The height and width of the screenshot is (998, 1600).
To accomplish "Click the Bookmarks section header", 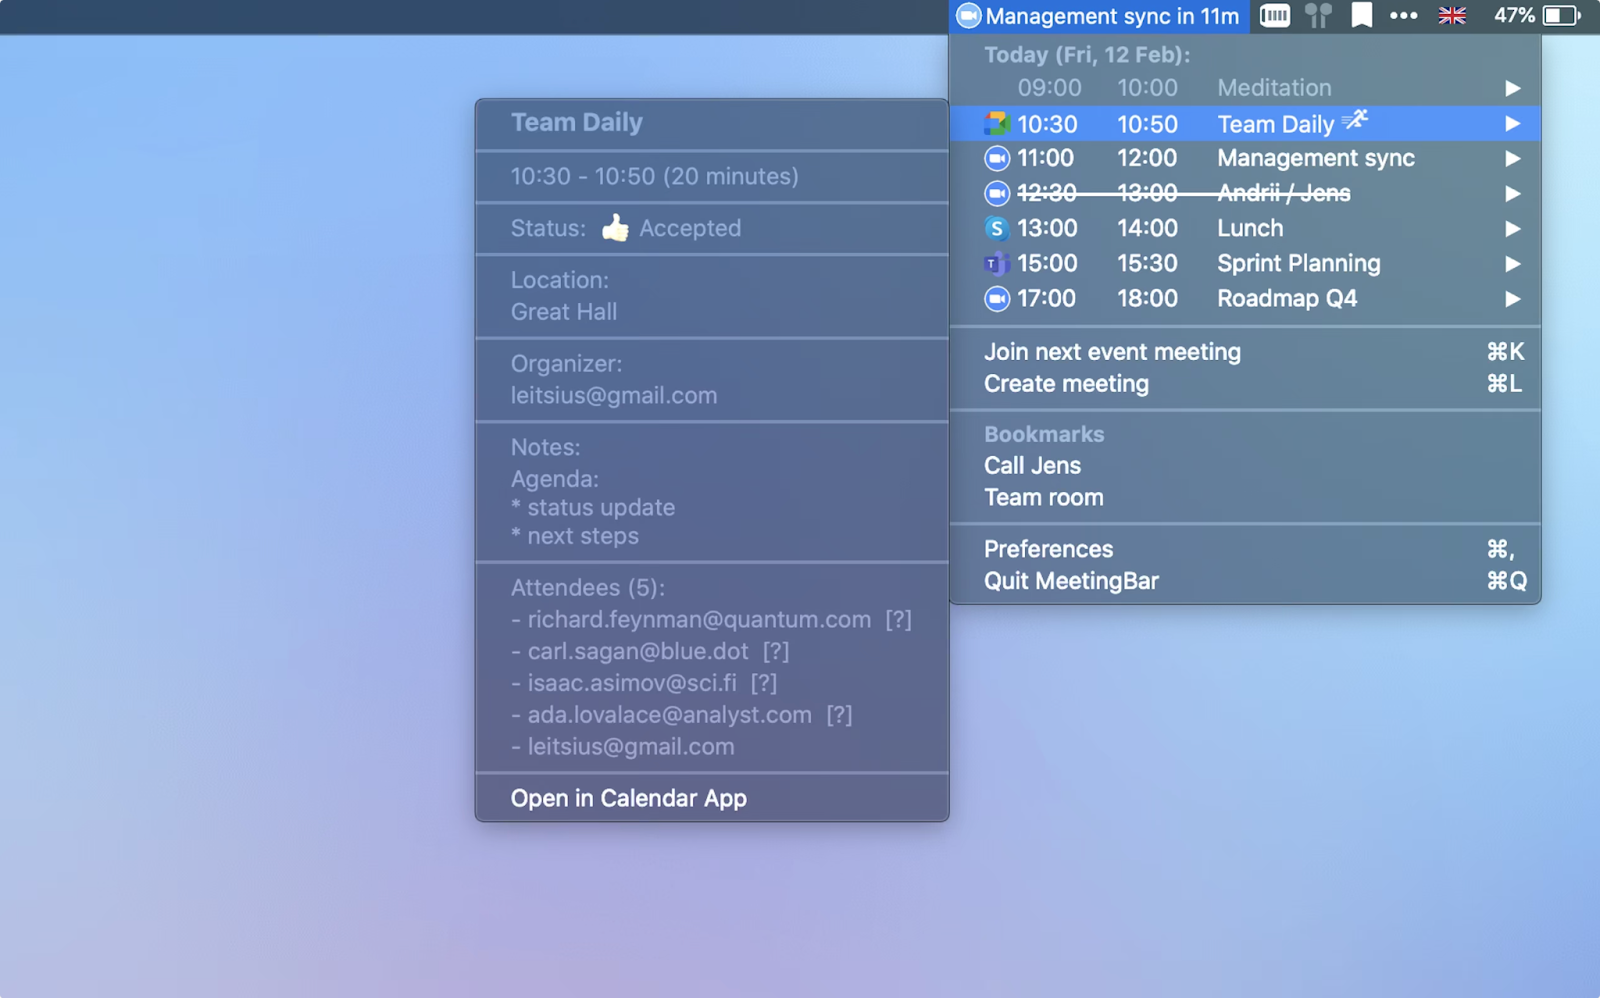I will (x=1044, y=434).
